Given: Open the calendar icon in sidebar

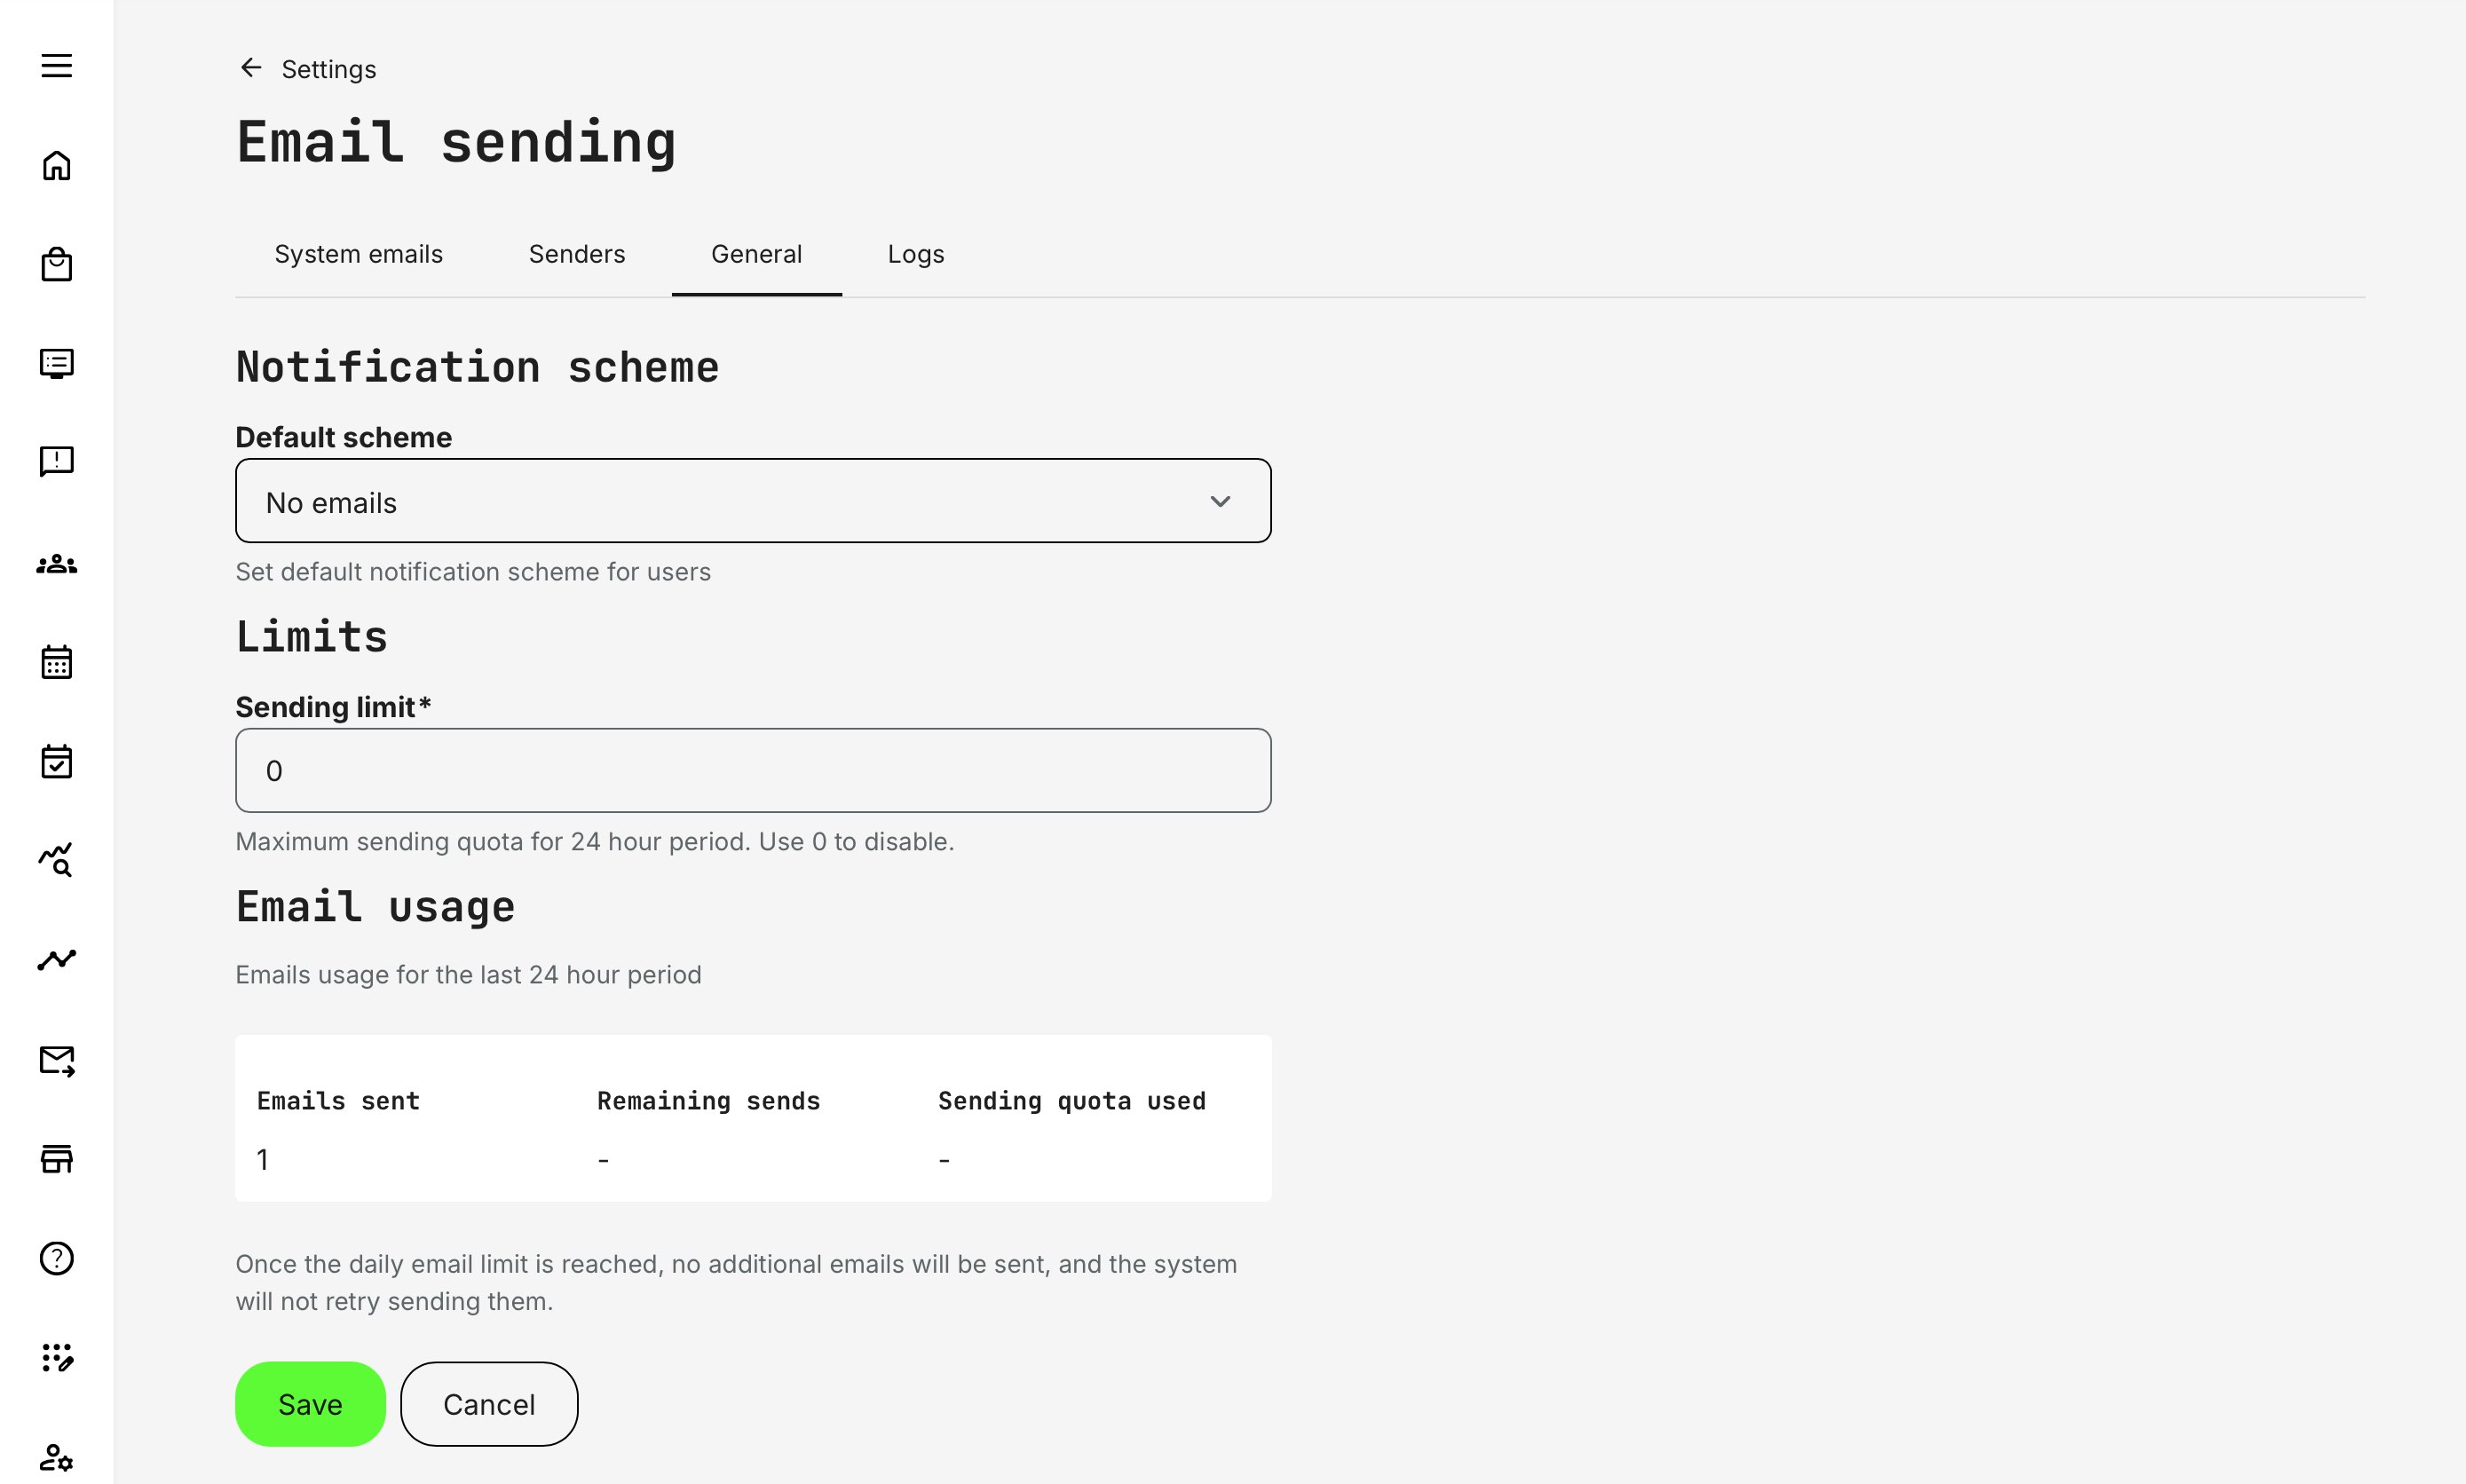Looking at the screenshot, I should tap(57, 661).
